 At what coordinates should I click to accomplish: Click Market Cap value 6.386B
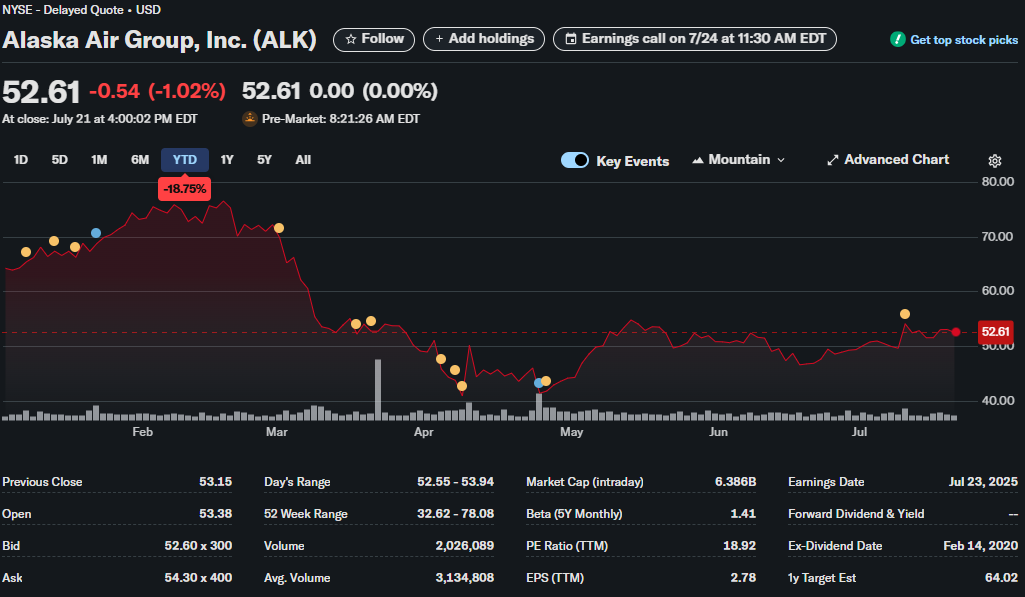pyautogui.click(x=735, y=482)
